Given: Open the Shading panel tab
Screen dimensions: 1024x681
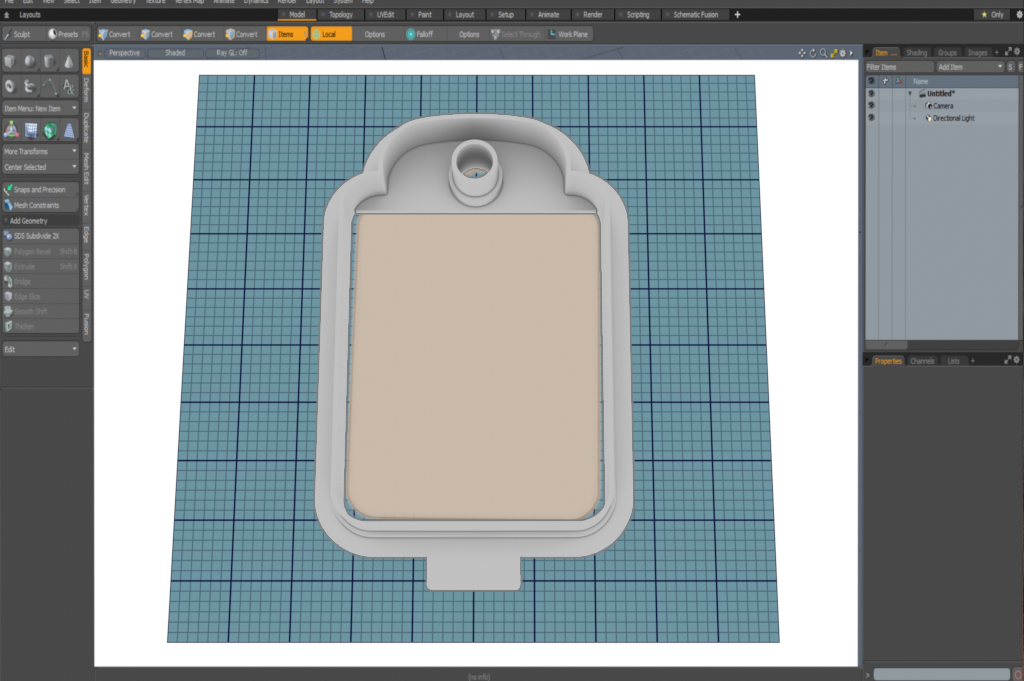Looking at the screenshot, I should [x=916, y=52].
